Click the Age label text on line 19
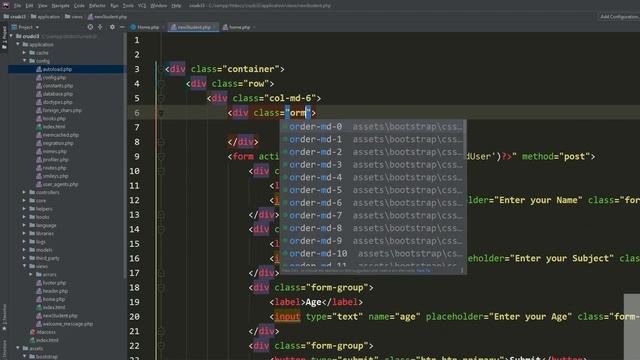This screenshot has width=640, height=360. coord(313,302)
